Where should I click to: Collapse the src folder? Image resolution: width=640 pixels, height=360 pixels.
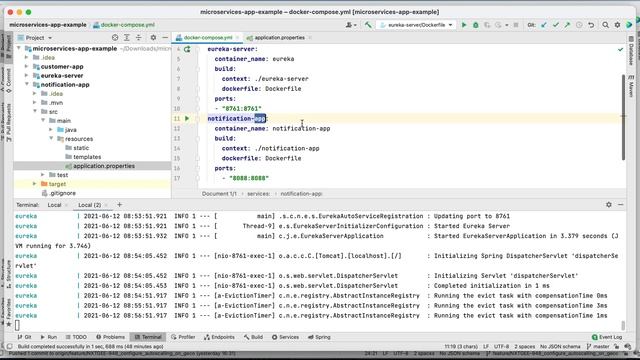tap(35, 111)
